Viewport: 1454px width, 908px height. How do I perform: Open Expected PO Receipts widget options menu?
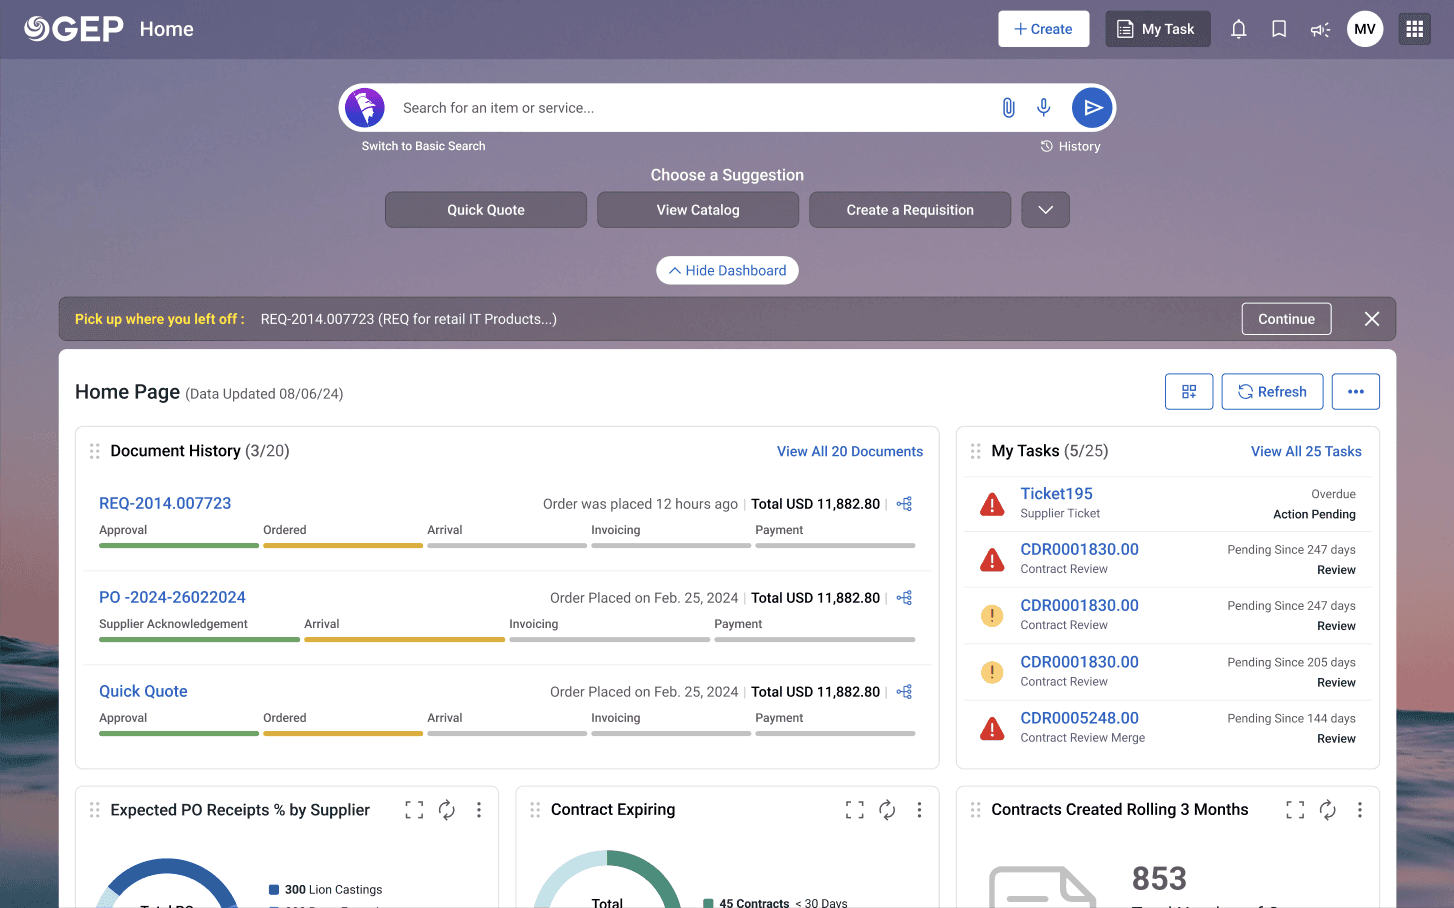[479, 810]
